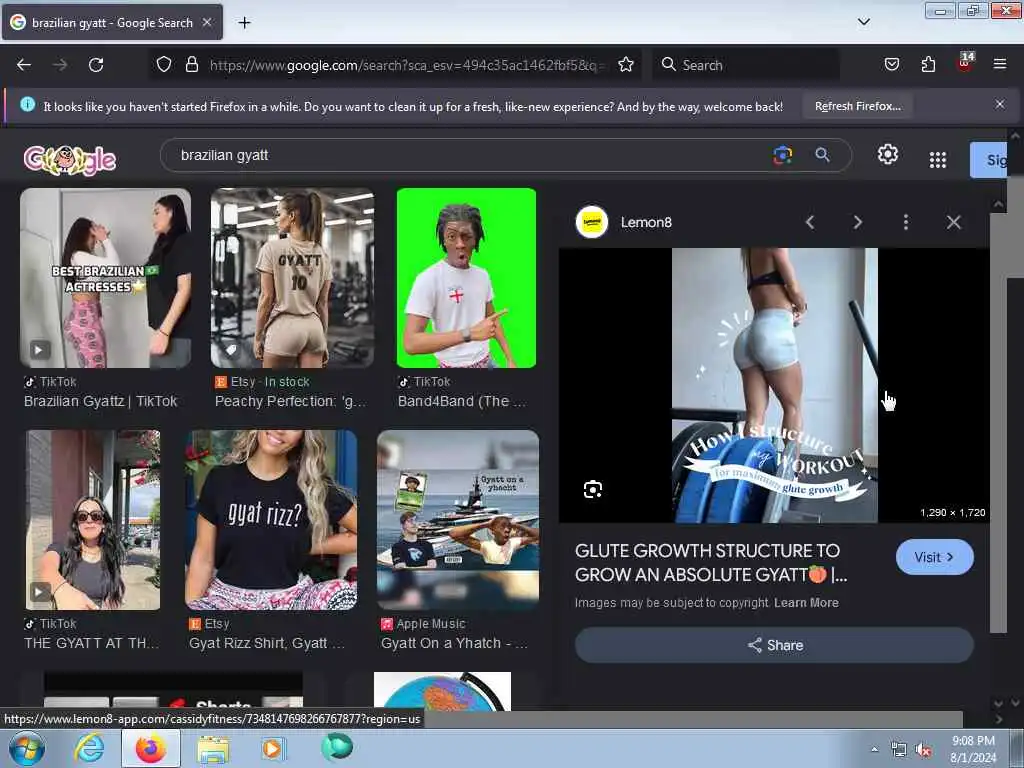The height and width of the screenshot is (768, 1024).
Task: Click the Firefox taskbar icon
Action: coord(151,748)
